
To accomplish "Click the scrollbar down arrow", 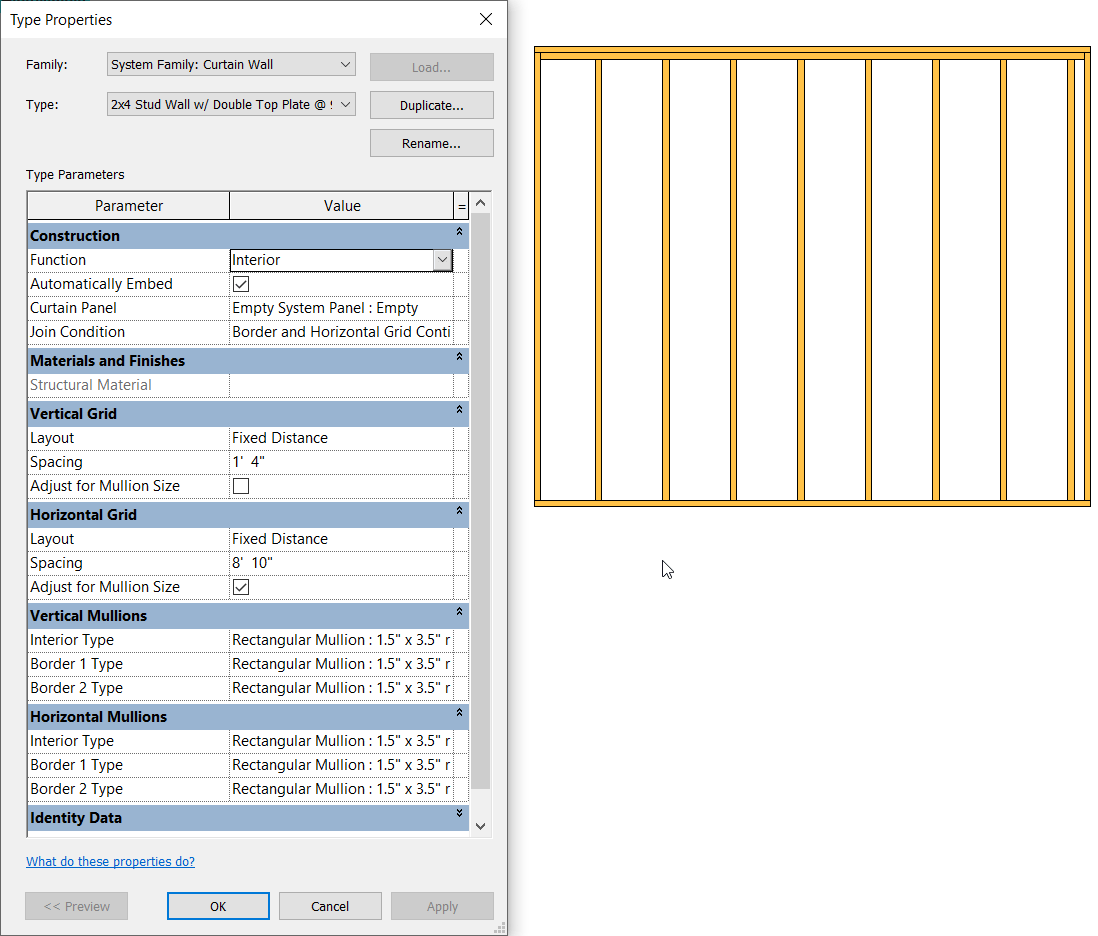I will (481, 825).
